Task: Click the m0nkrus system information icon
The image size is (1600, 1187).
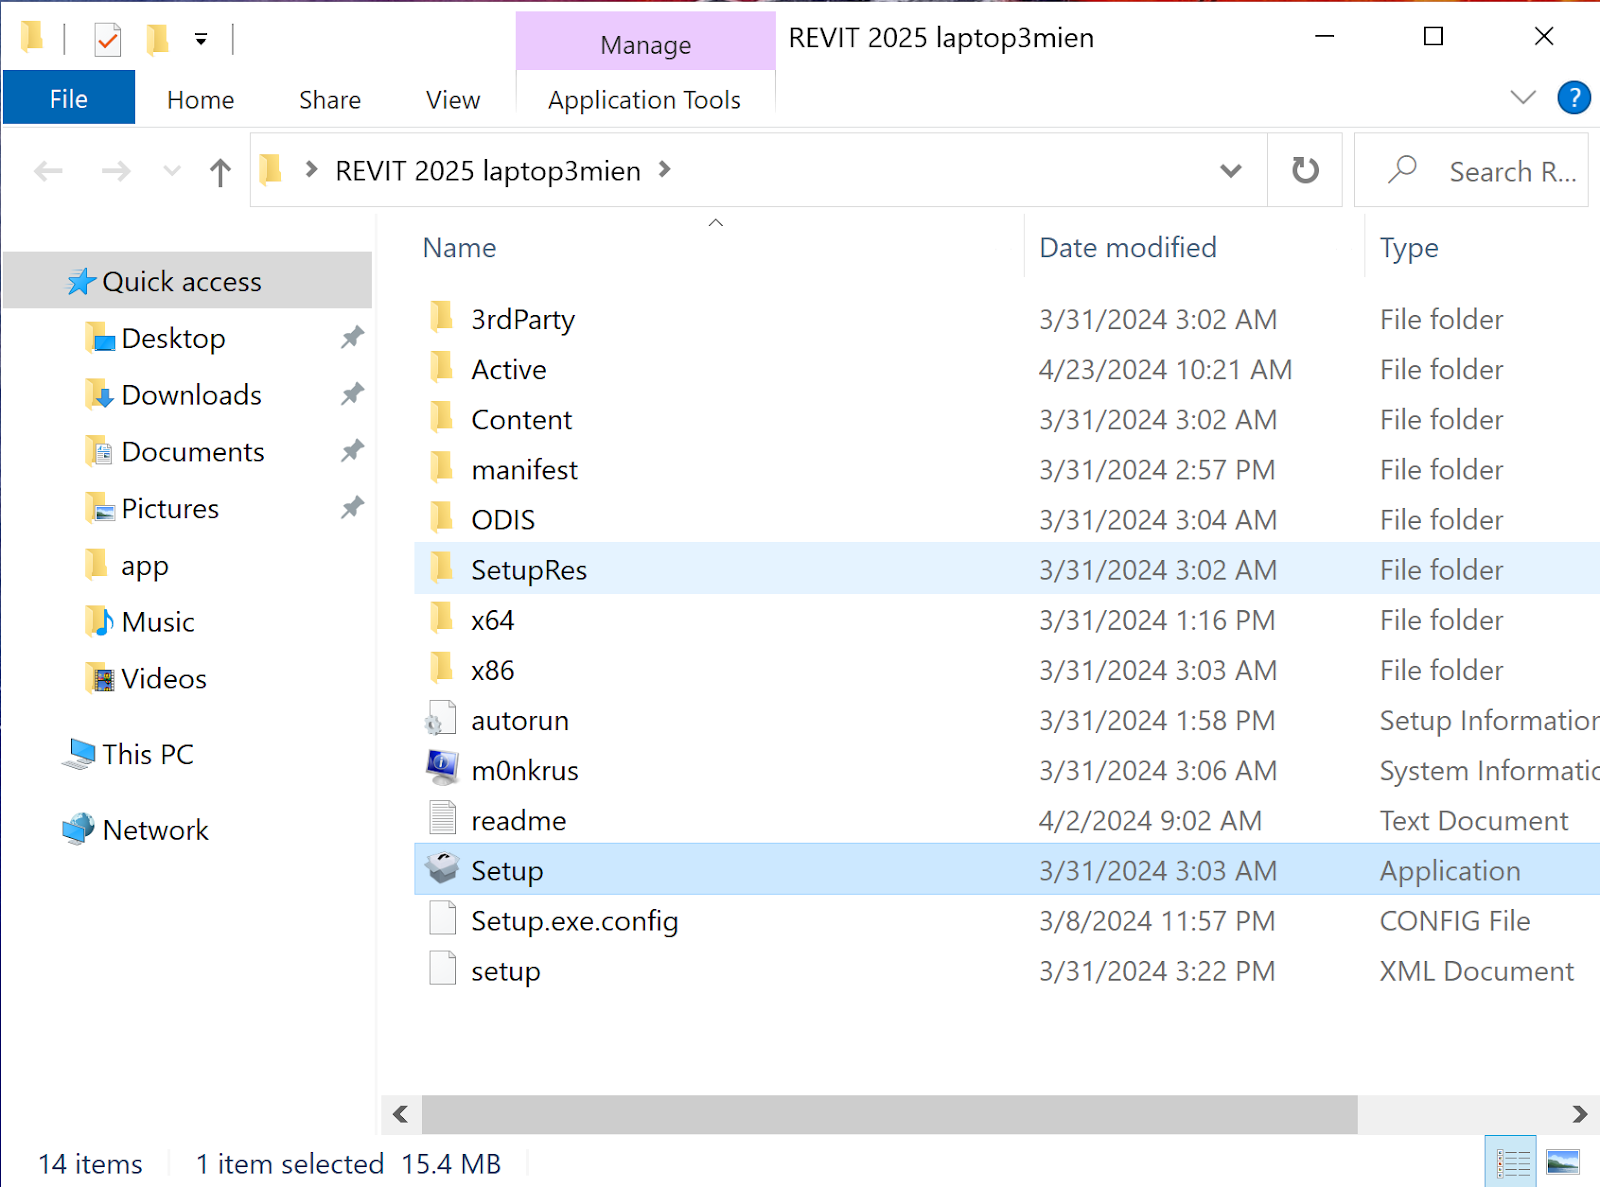Action: pos(442,769)
